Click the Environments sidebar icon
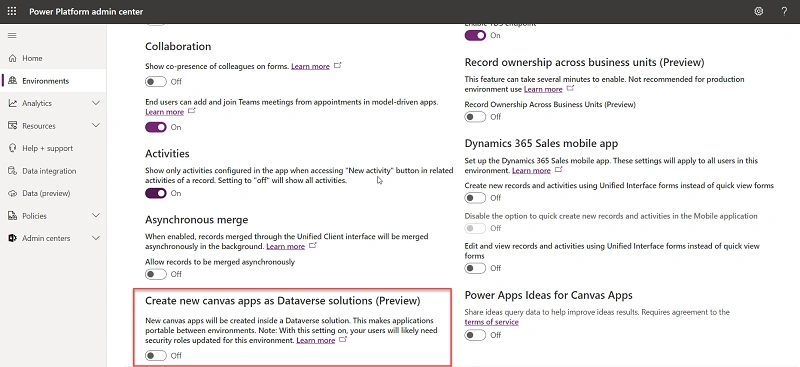The image size is (800, 367). [13, 81]
